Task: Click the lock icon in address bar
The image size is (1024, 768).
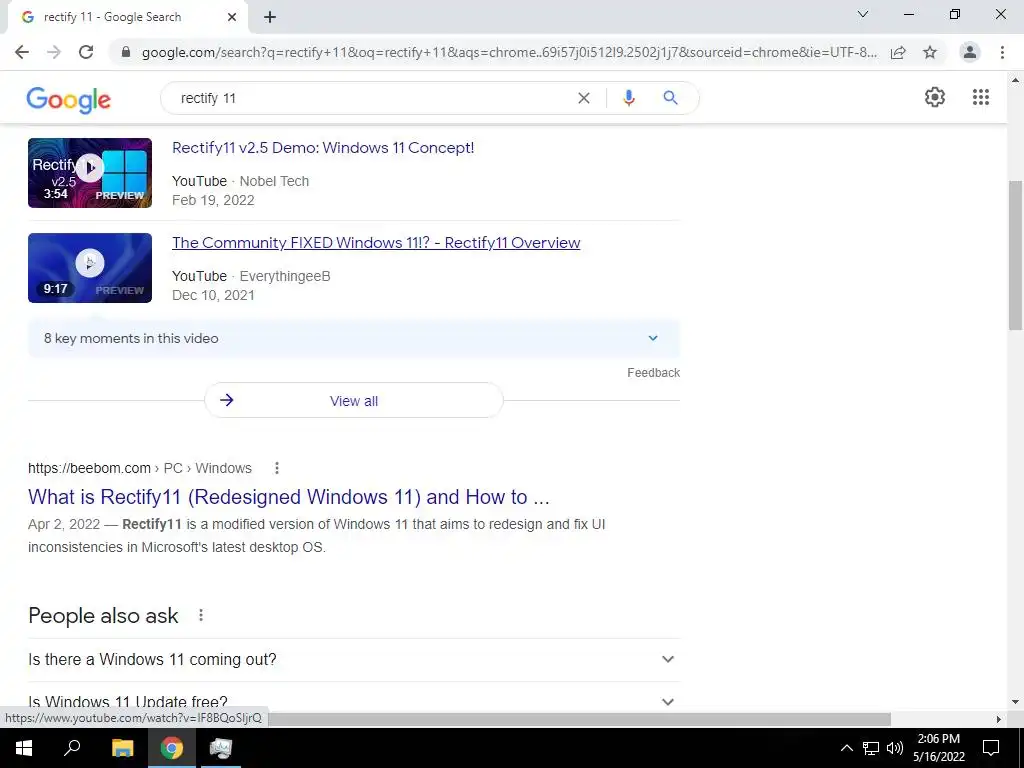Action: (x=126, y=52)
